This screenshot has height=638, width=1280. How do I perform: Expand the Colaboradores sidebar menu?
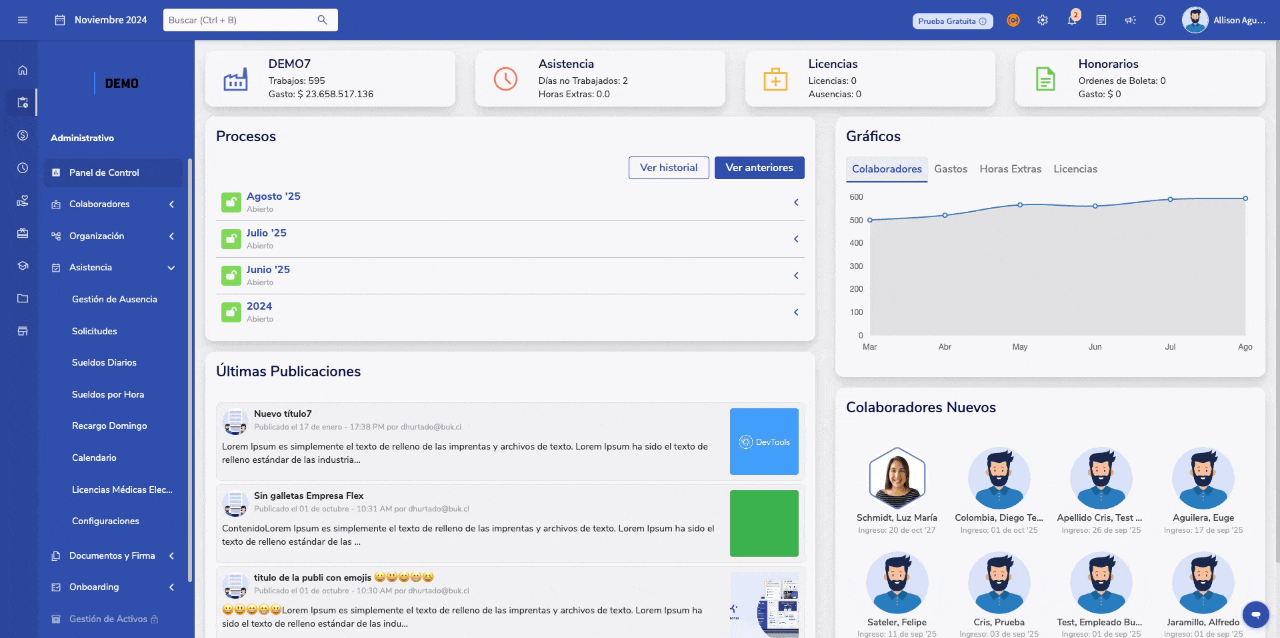[x=115, y=204]
